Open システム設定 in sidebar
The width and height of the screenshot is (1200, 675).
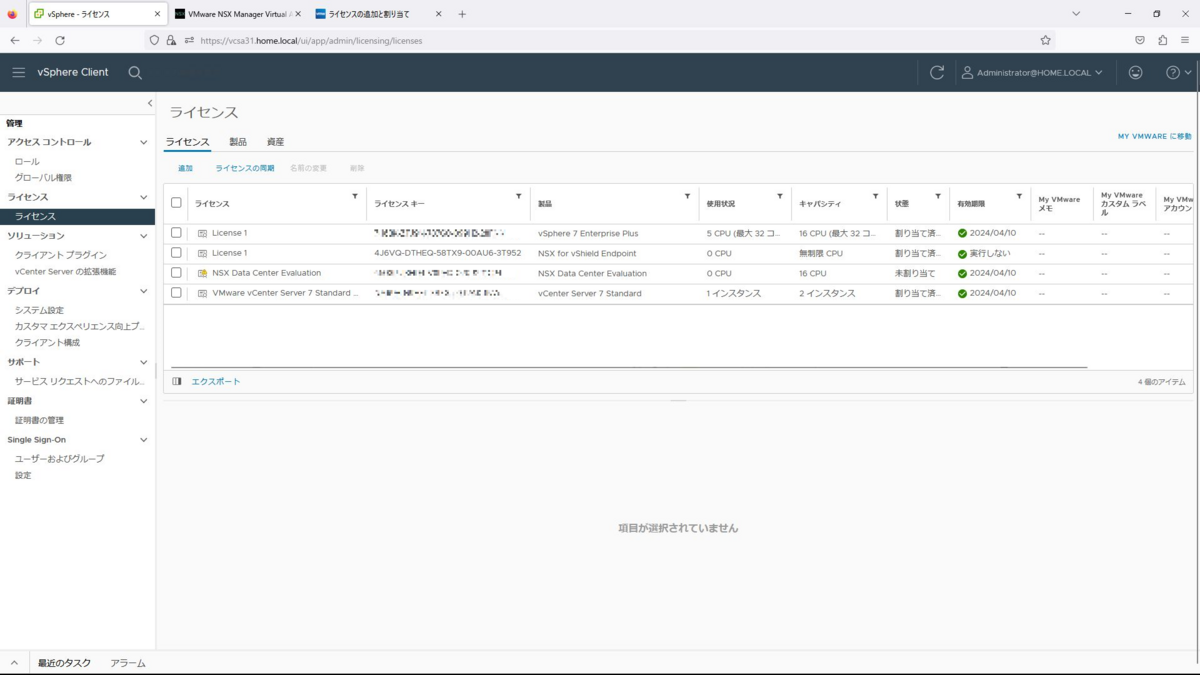39,310
